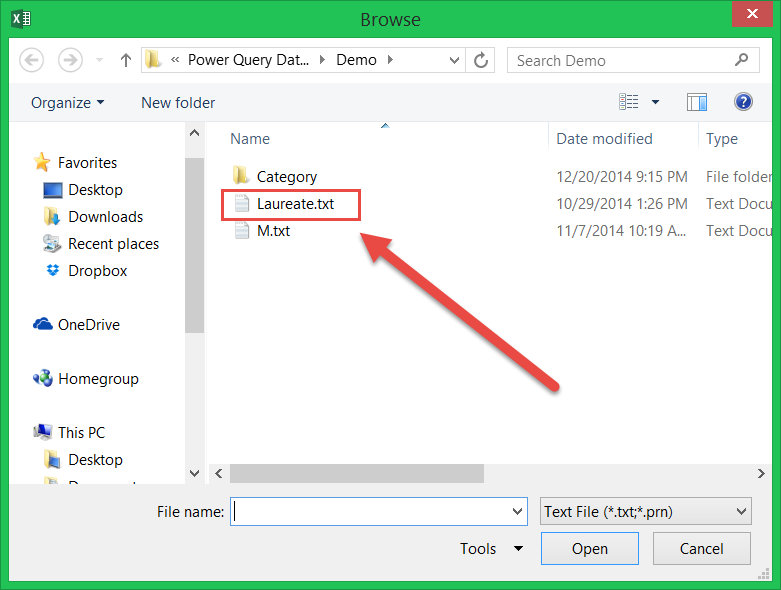Click the Up one level arrow
This screenshot has height=590, width=781.
pos(126,60)
